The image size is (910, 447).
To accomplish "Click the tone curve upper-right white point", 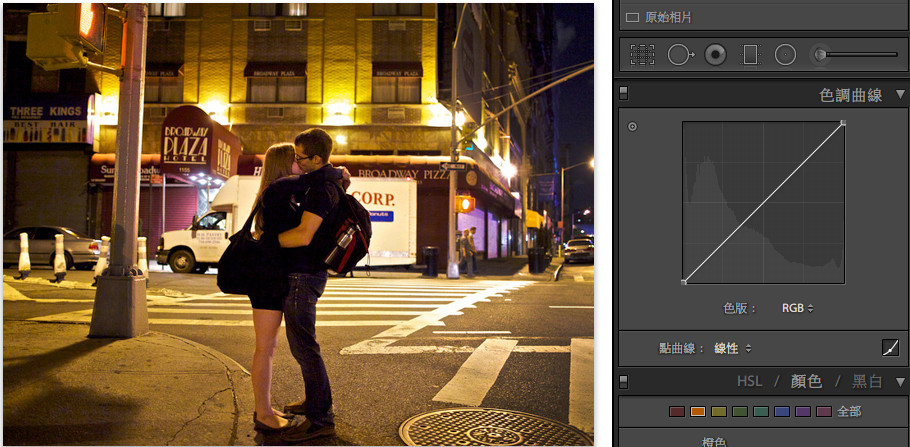I will point(843,122).
